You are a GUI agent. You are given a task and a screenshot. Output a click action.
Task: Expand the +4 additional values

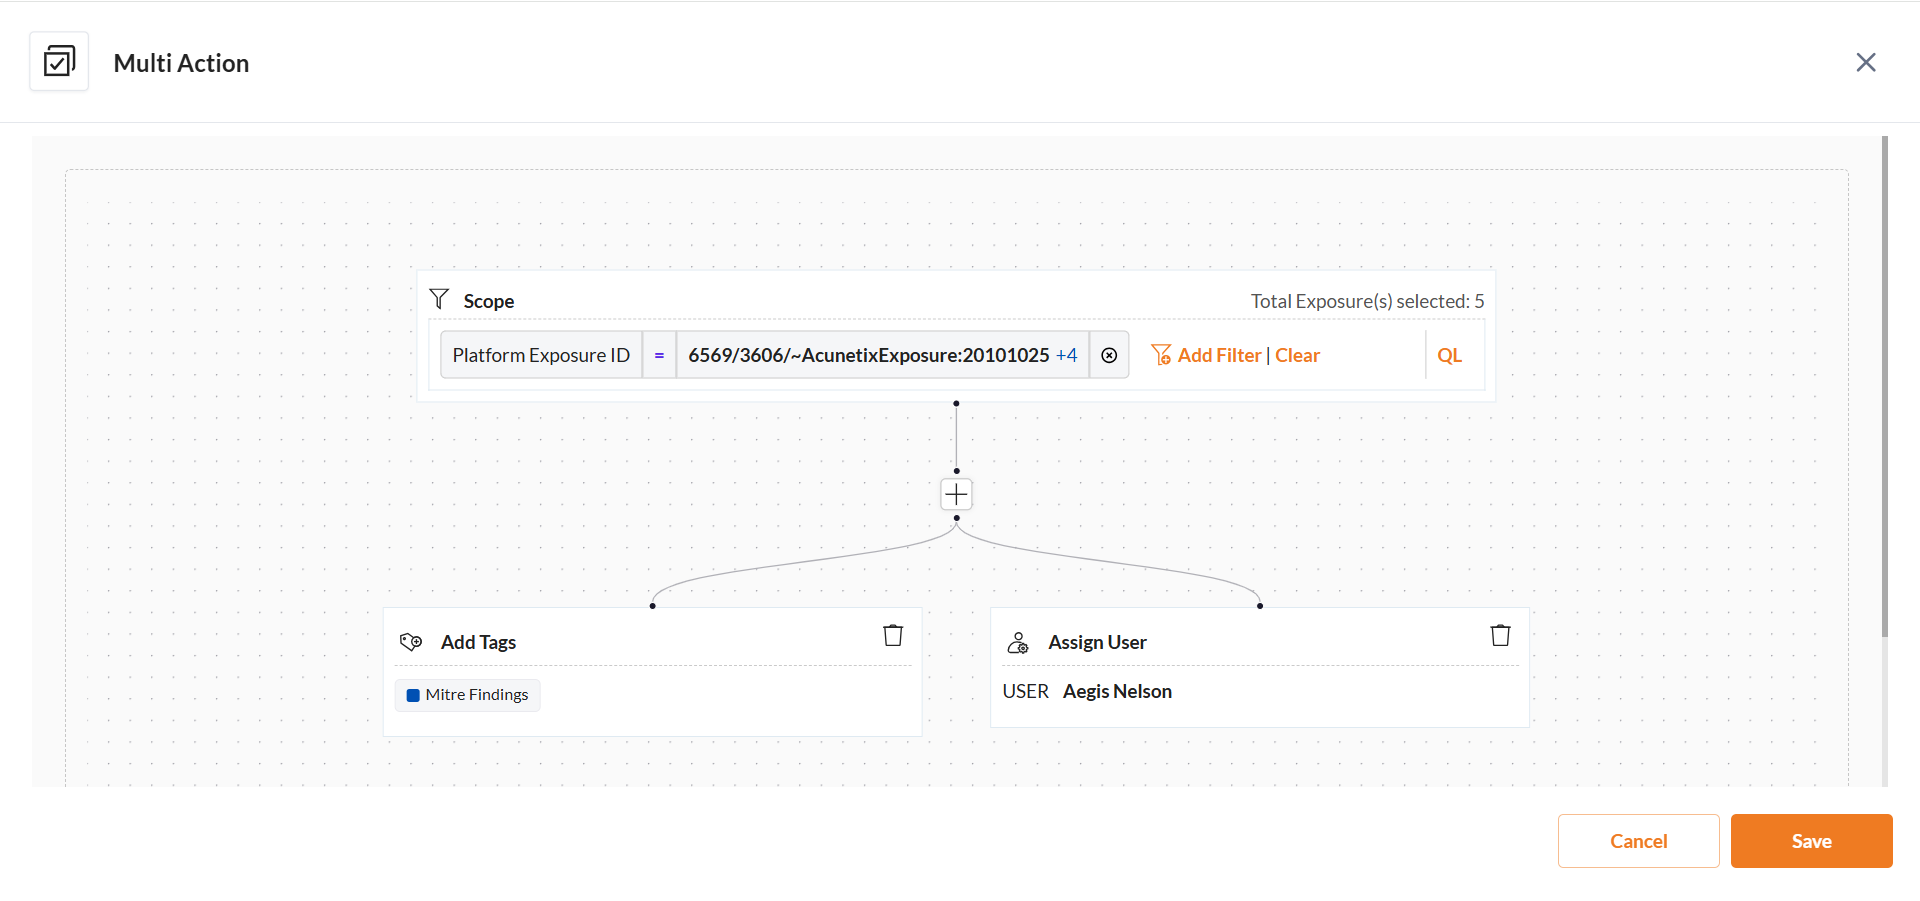(1067, 355)
